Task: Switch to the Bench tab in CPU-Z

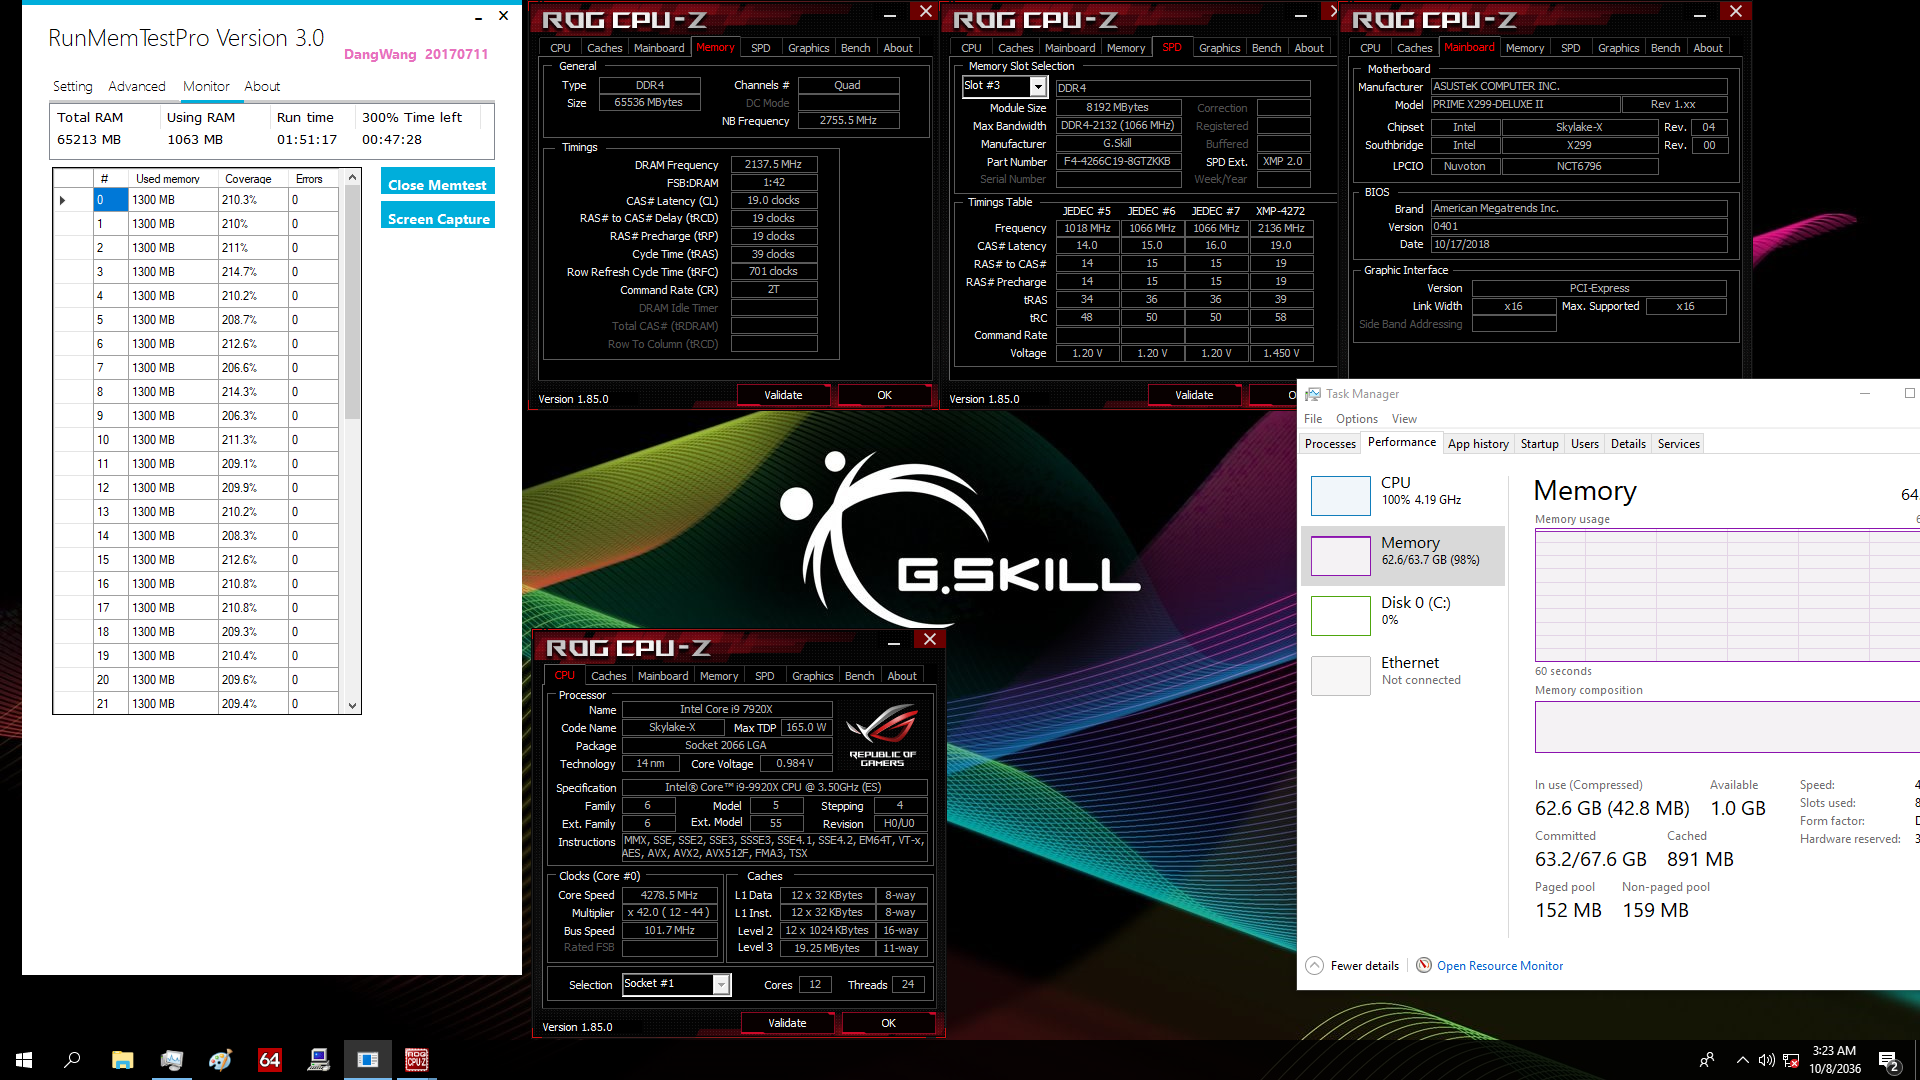Action: coord(859,675)
